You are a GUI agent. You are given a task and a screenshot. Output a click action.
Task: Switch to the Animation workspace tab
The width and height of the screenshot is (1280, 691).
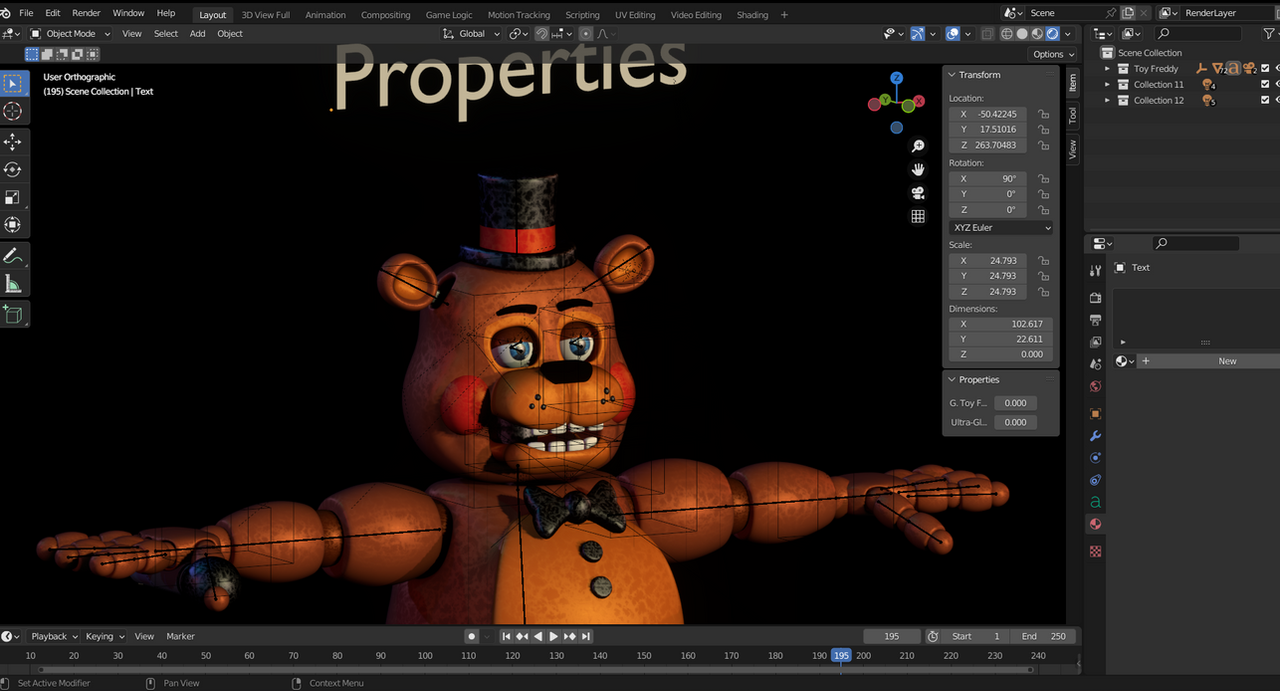[325, 15]
